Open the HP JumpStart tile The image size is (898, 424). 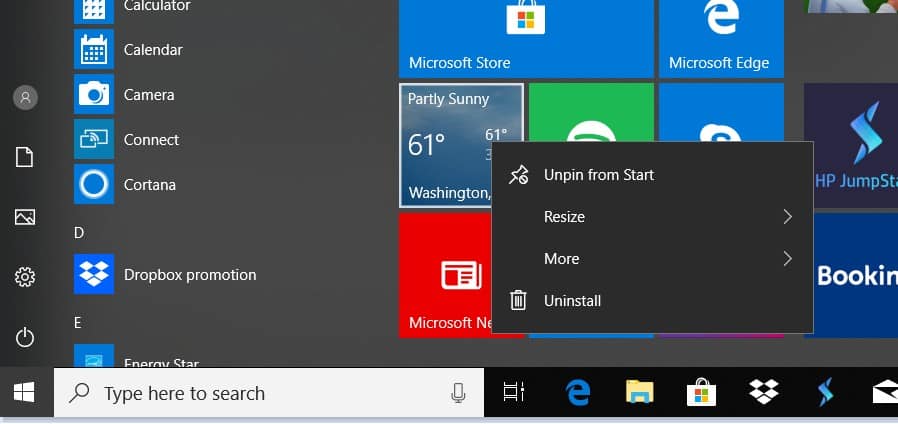(851, 146)
